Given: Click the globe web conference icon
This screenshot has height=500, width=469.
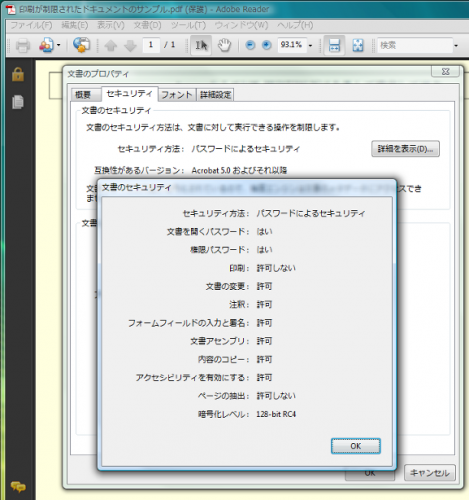Looking at the screenshot, I should tap(81, 45).
